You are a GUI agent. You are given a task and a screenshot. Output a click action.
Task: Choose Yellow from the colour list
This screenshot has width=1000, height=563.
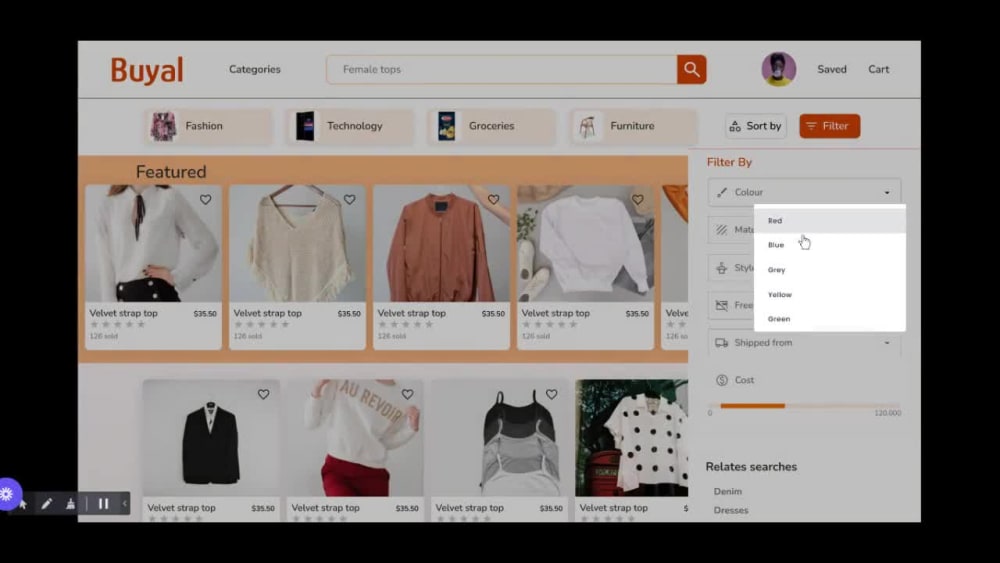[830, 295]
